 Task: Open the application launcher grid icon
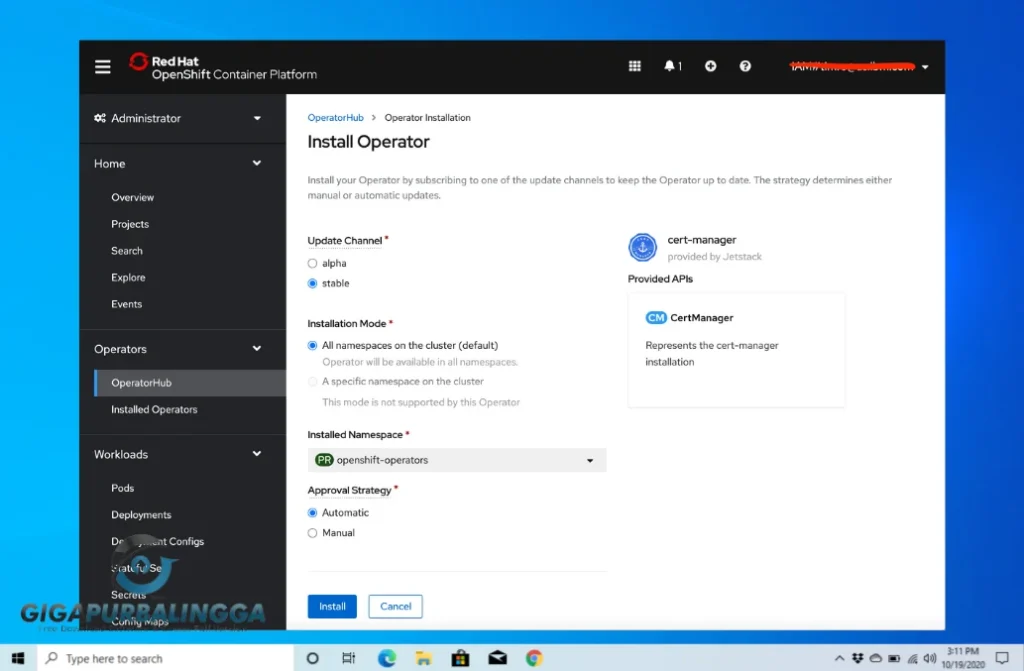pos(634,66)
